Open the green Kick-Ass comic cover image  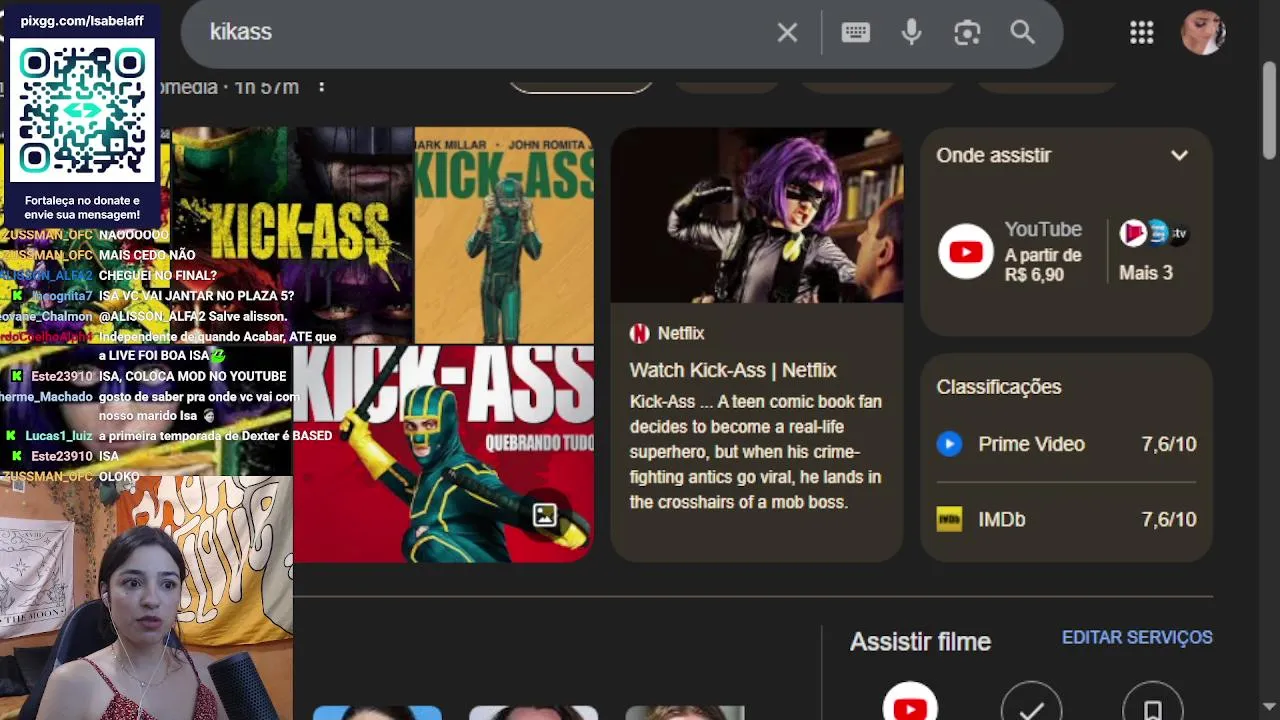[504, 235]
